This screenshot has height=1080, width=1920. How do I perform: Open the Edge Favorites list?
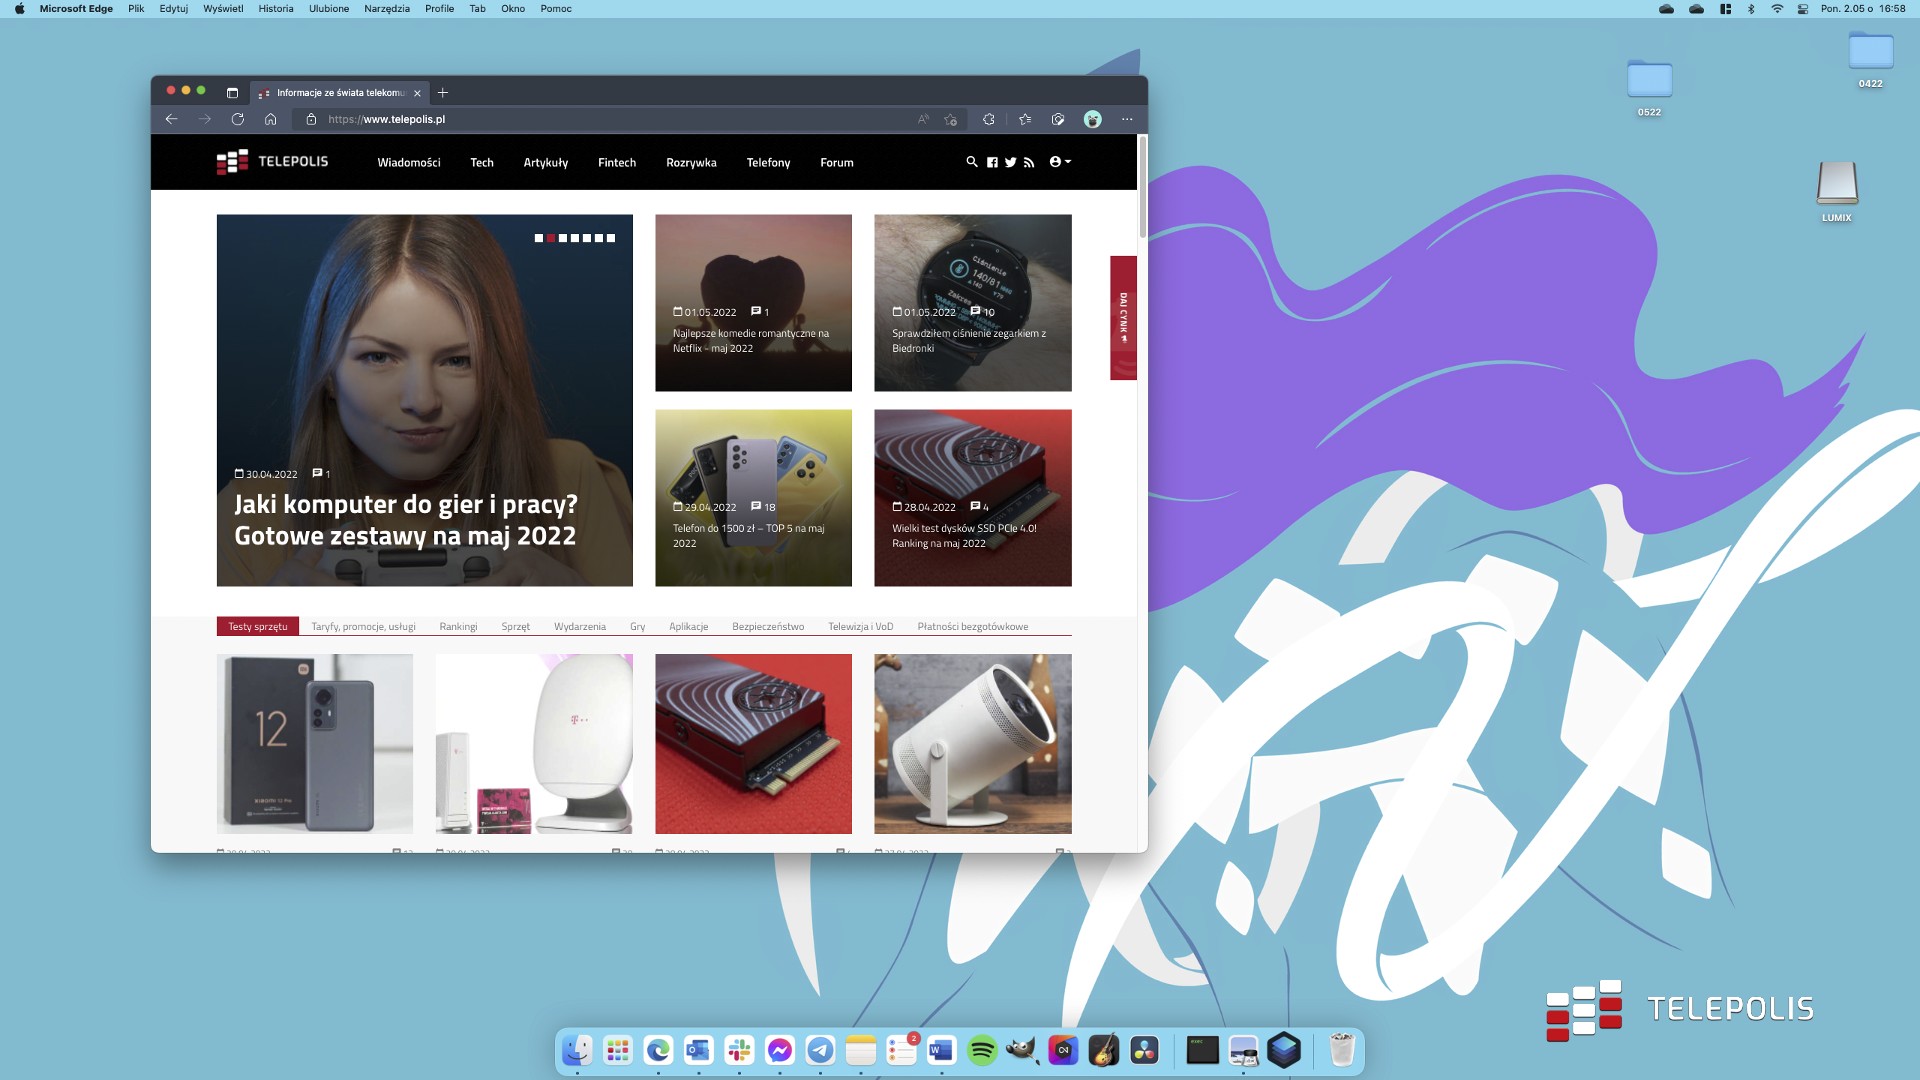click(1025, 119)
